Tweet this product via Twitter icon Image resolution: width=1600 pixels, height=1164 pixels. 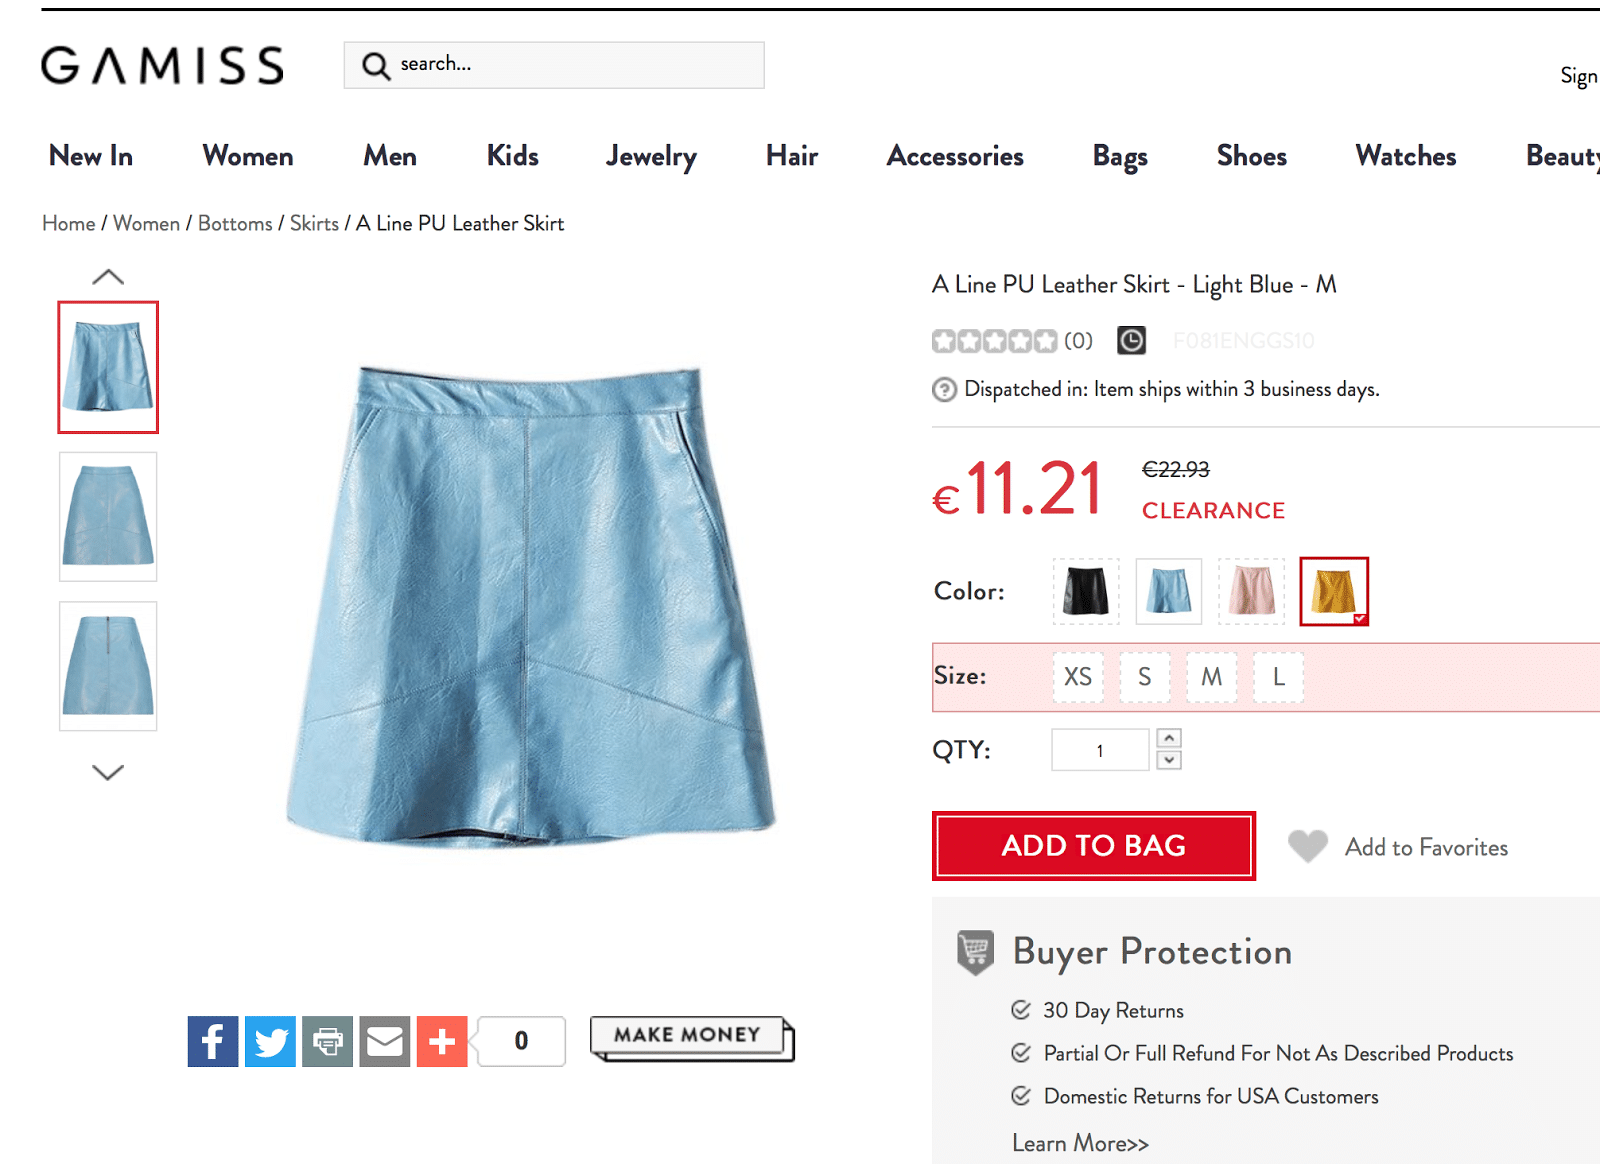click(270, 1041)
